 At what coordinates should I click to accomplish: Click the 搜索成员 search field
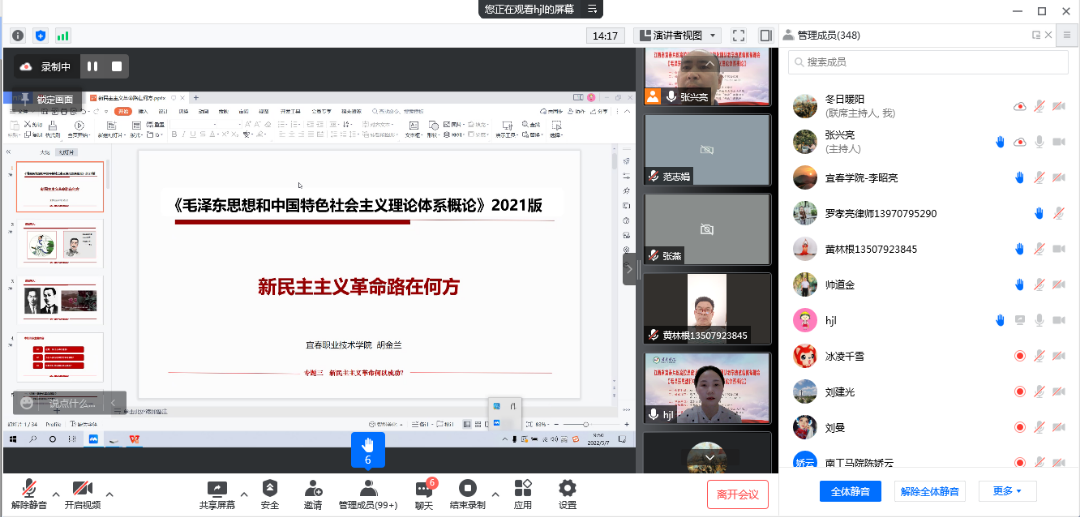click(920, 62)
